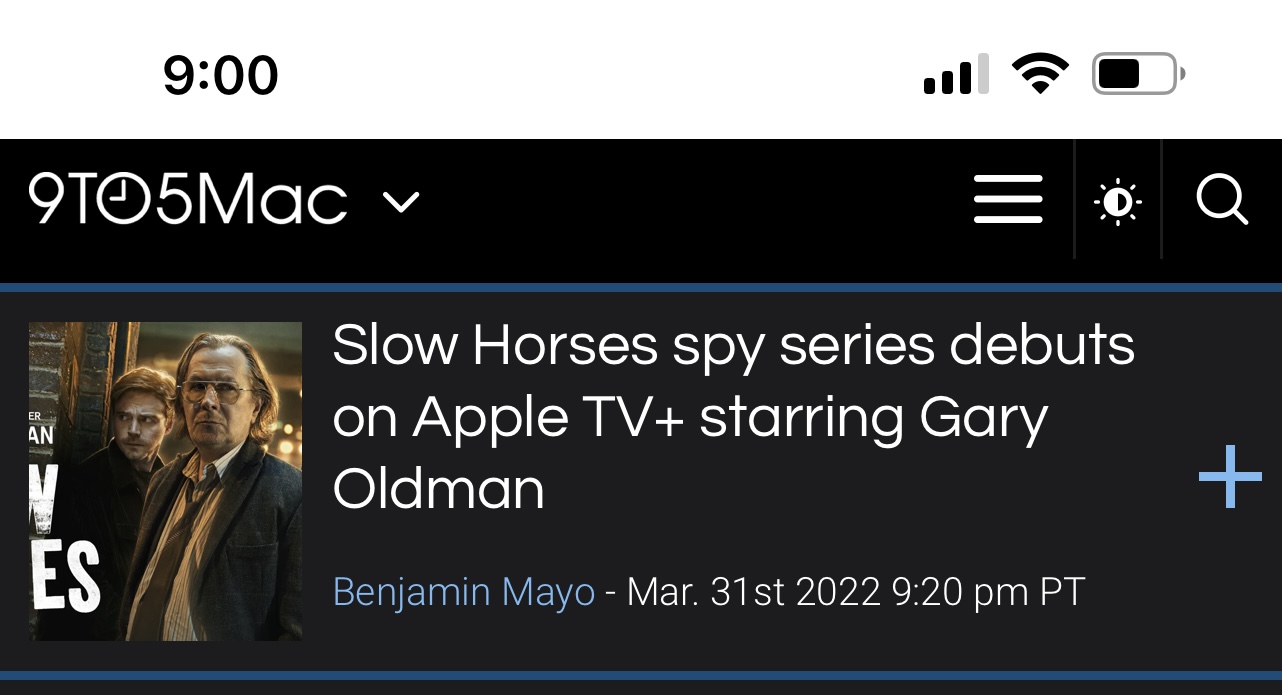Go to the 9to5Mac home logo

(188, 199)
